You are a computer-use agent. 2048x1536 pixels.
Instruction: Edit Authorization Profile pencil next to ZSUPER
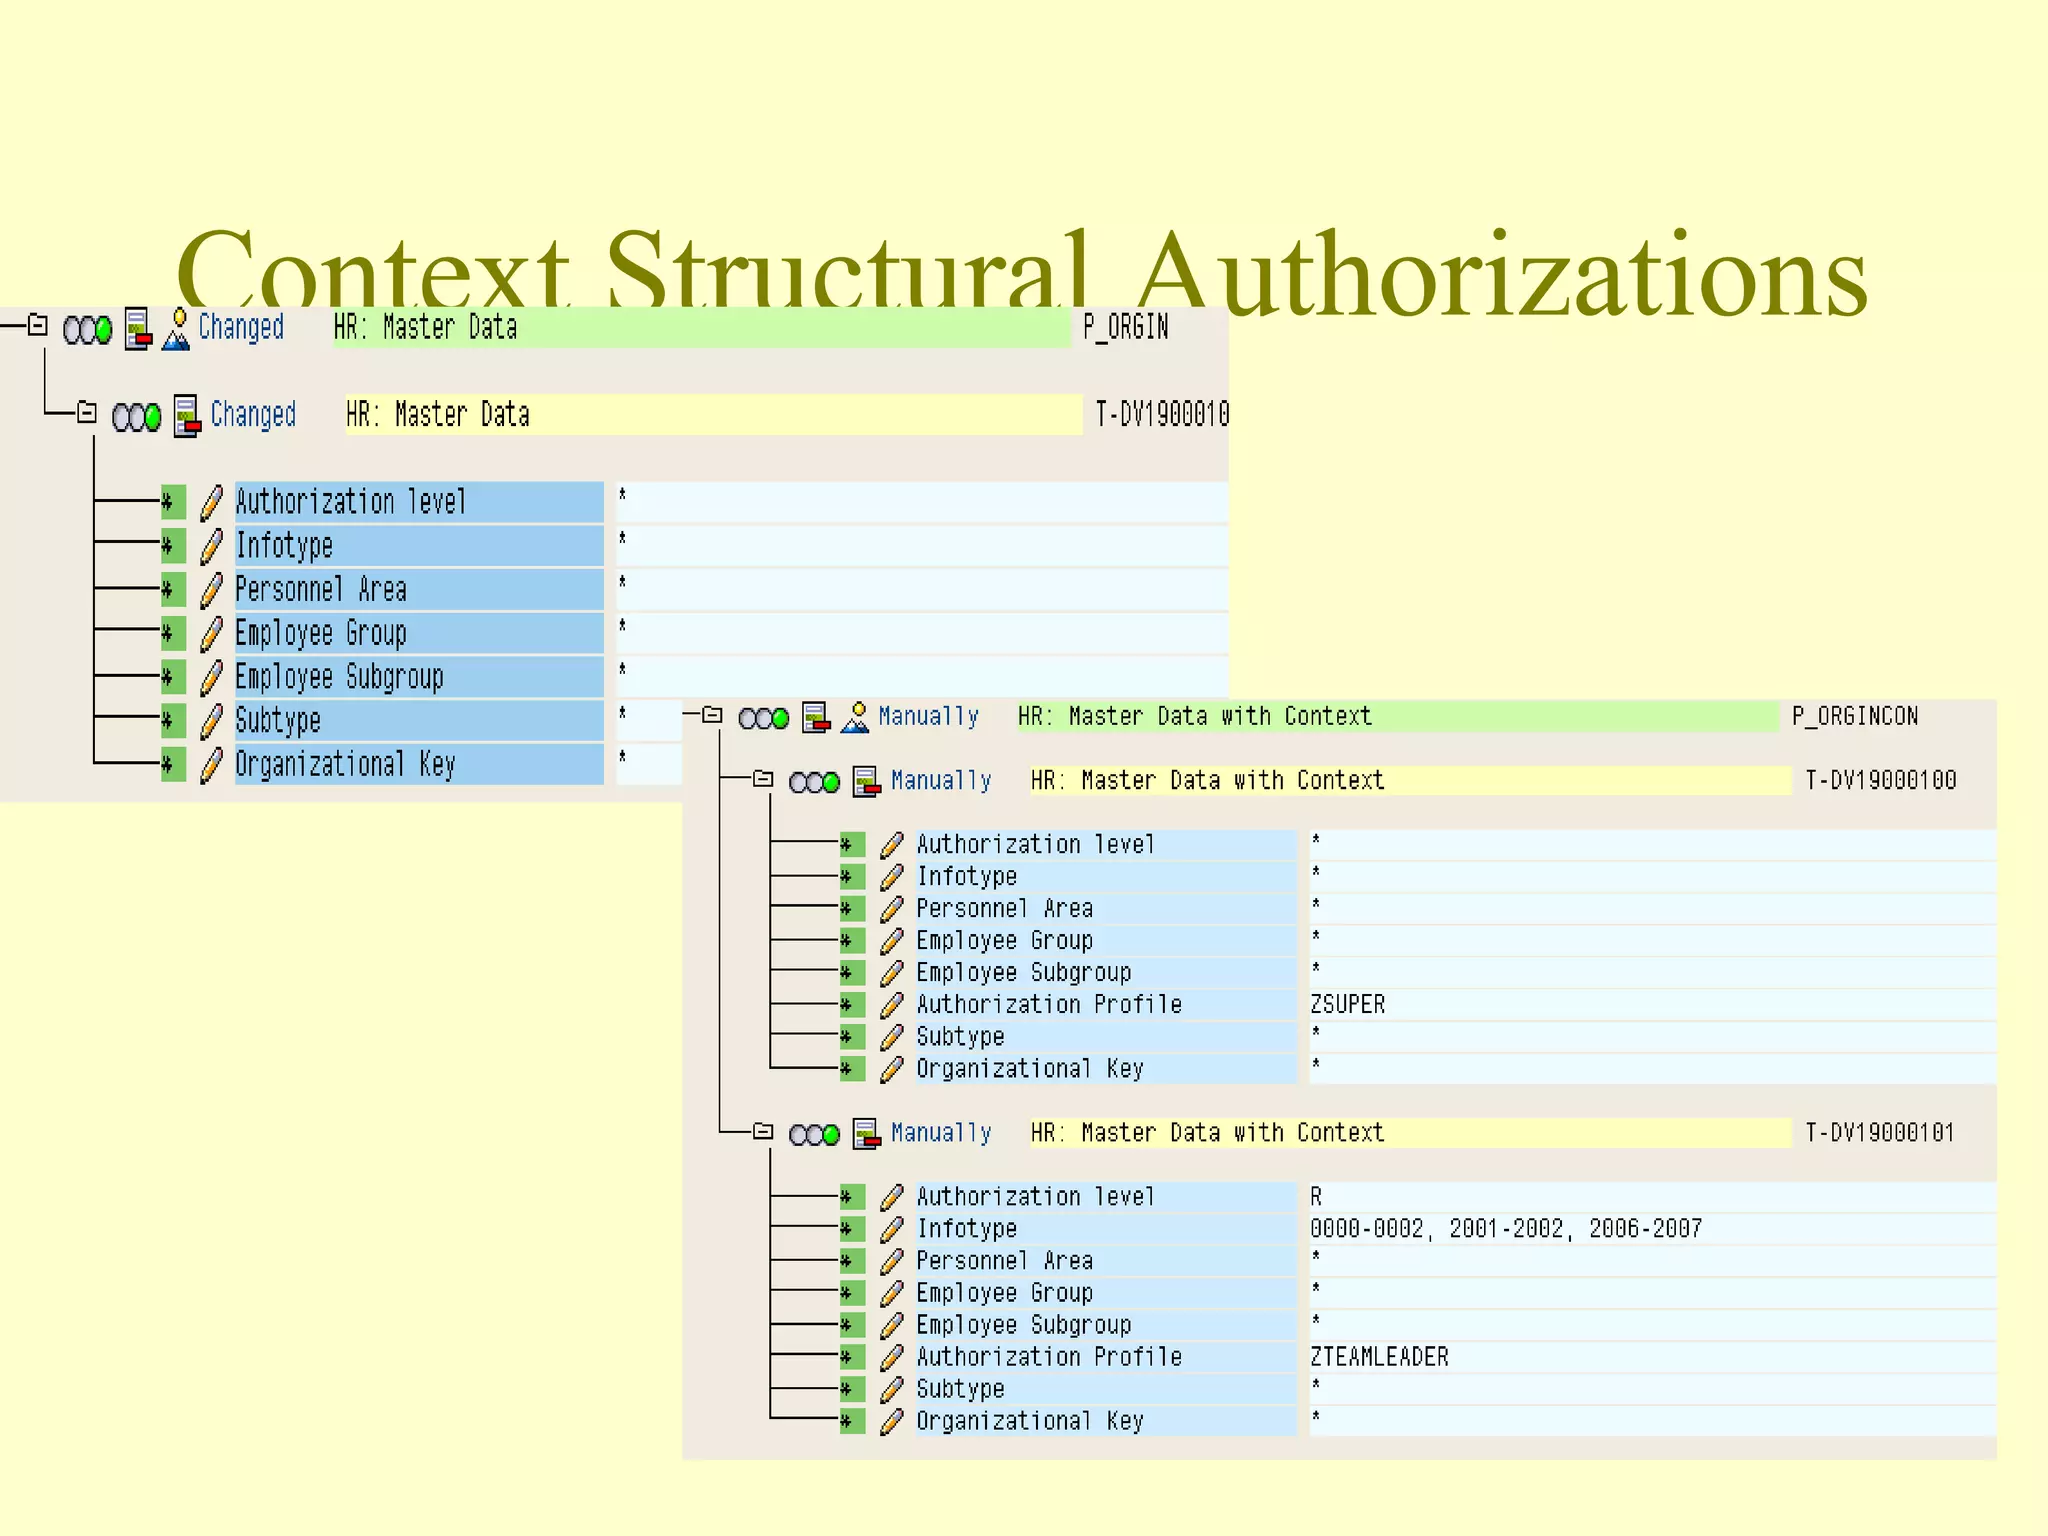[892, 1005]
